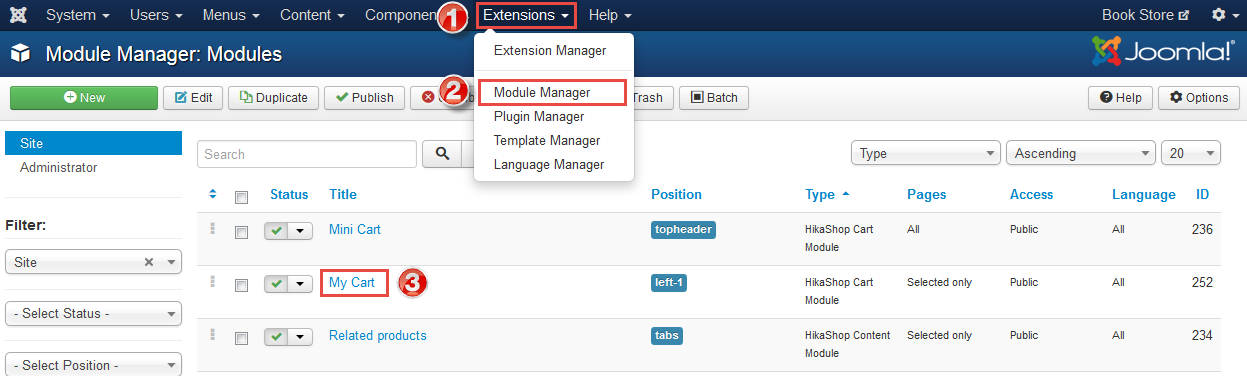This screenshot has width=1247, height=376.
Task: Click the drag handle of the Related products row
Action: click(212, 335)
